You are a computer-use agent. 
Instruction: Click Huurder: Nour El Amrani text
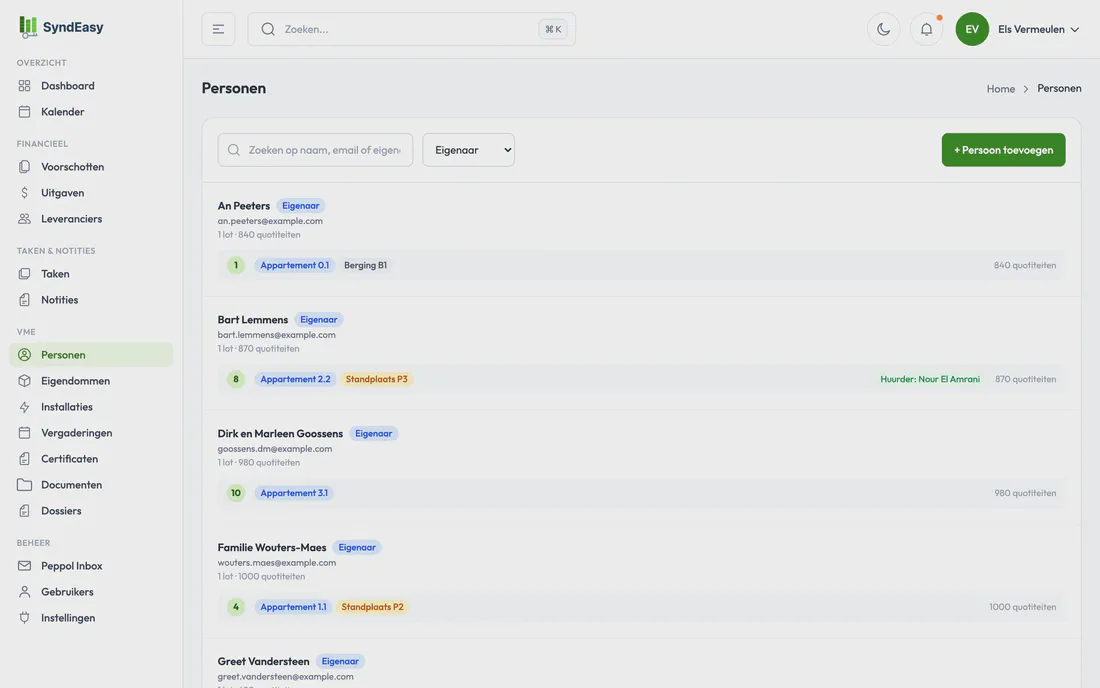point(930,379)
